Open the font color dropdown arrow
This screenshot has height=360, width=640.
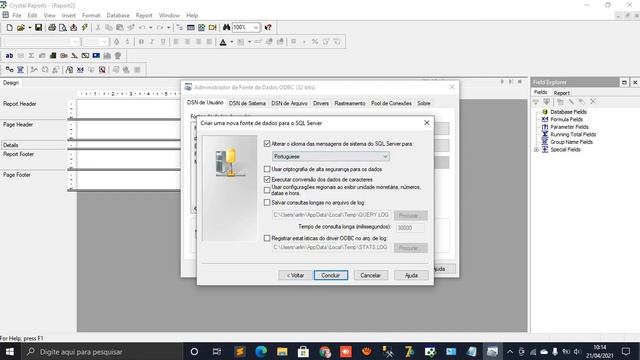coord(231,42)
